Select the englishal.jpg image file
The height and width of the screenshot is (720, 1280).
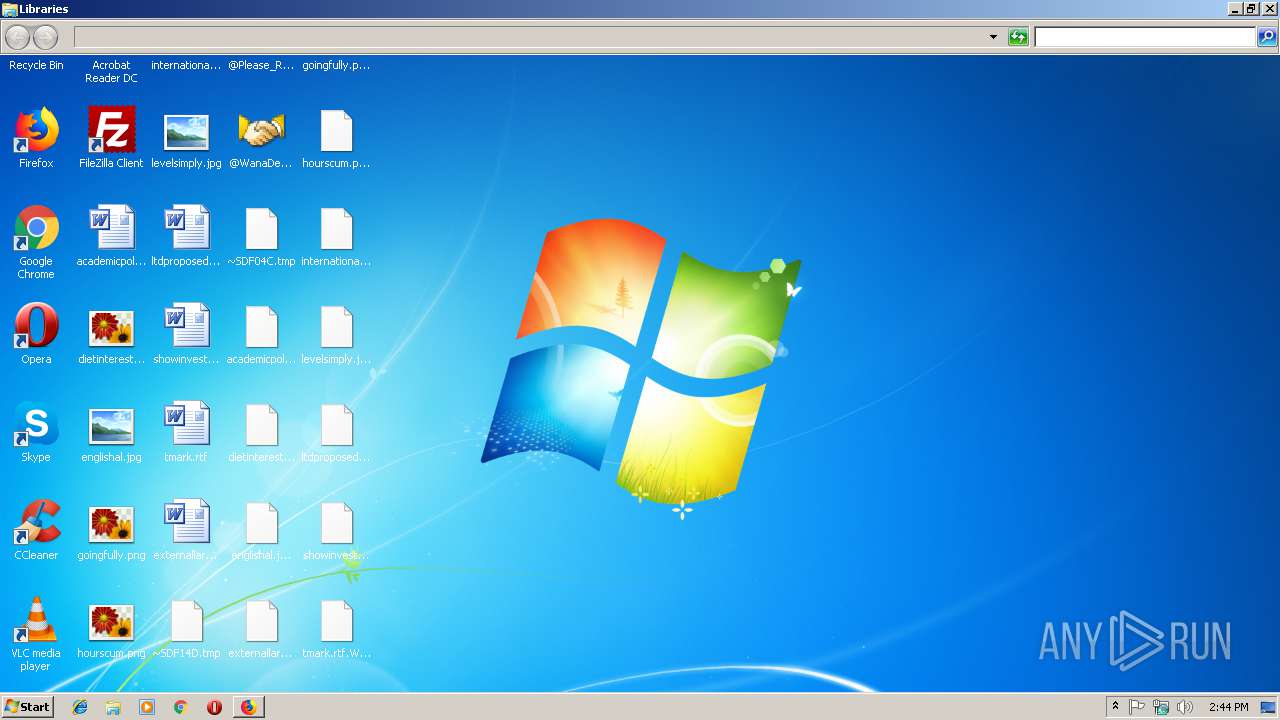[111, 425]
